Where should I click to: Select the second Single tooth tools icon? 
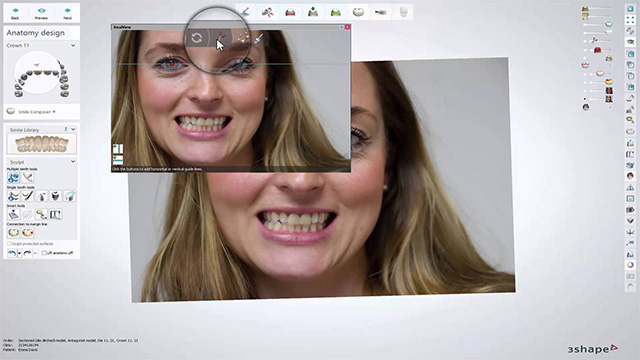point(27,196)
